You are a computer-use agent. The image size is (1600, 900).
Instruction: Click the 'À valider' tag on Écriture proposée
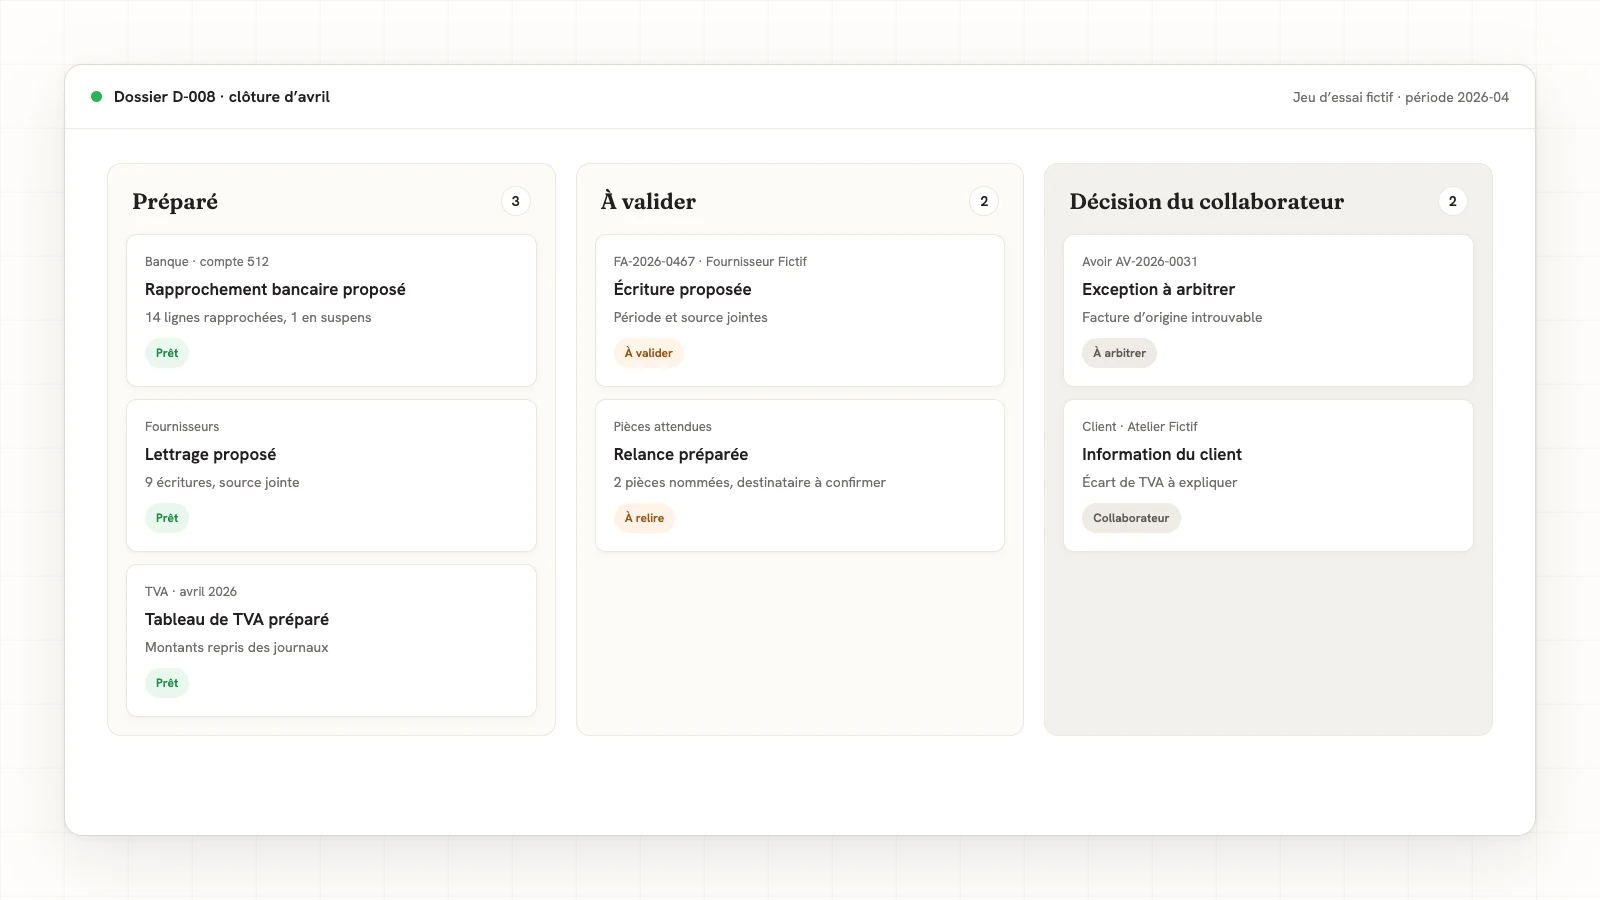click(x=648, y=353)
